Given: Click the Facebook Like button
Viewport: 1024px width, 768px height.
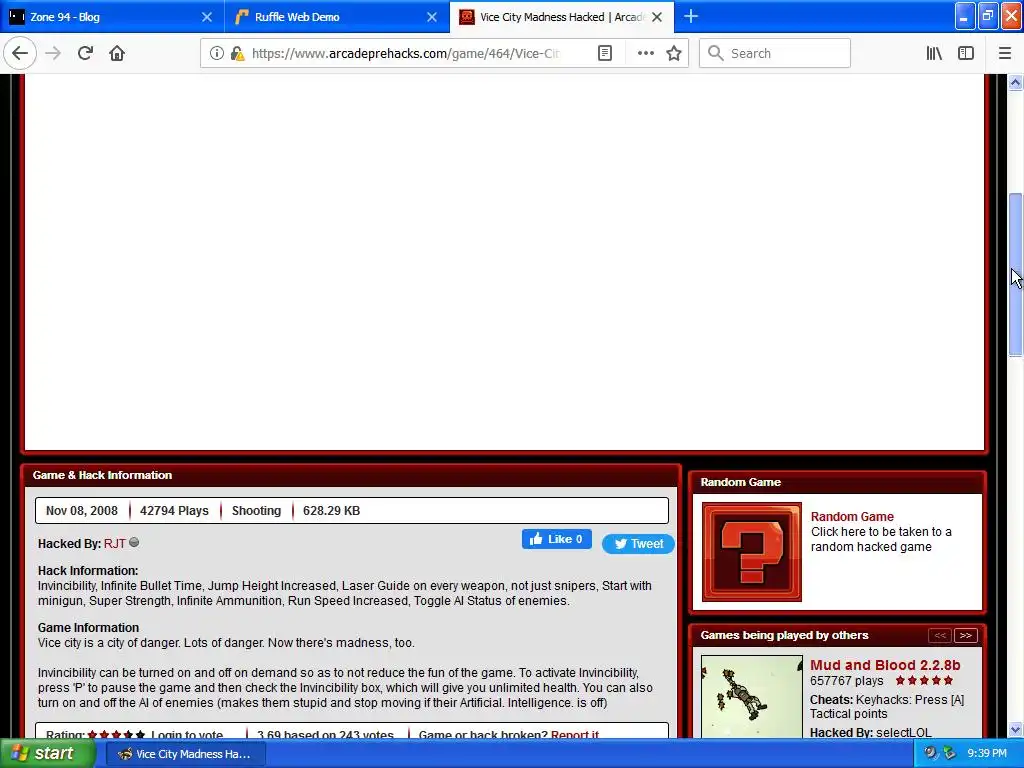Looking at the screenshot, I should 556,539.
